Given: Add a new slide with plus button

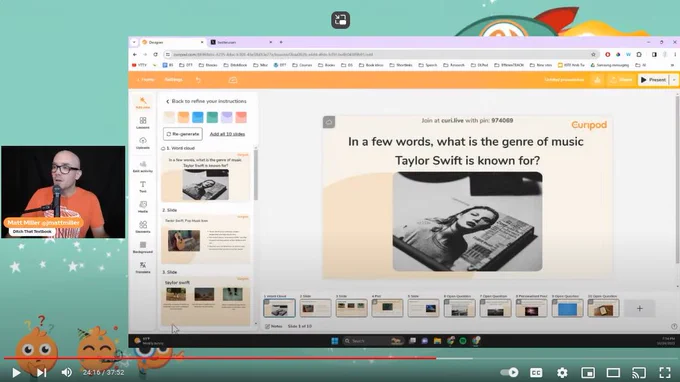Looking at the screenshot, I should pos(640,308).
